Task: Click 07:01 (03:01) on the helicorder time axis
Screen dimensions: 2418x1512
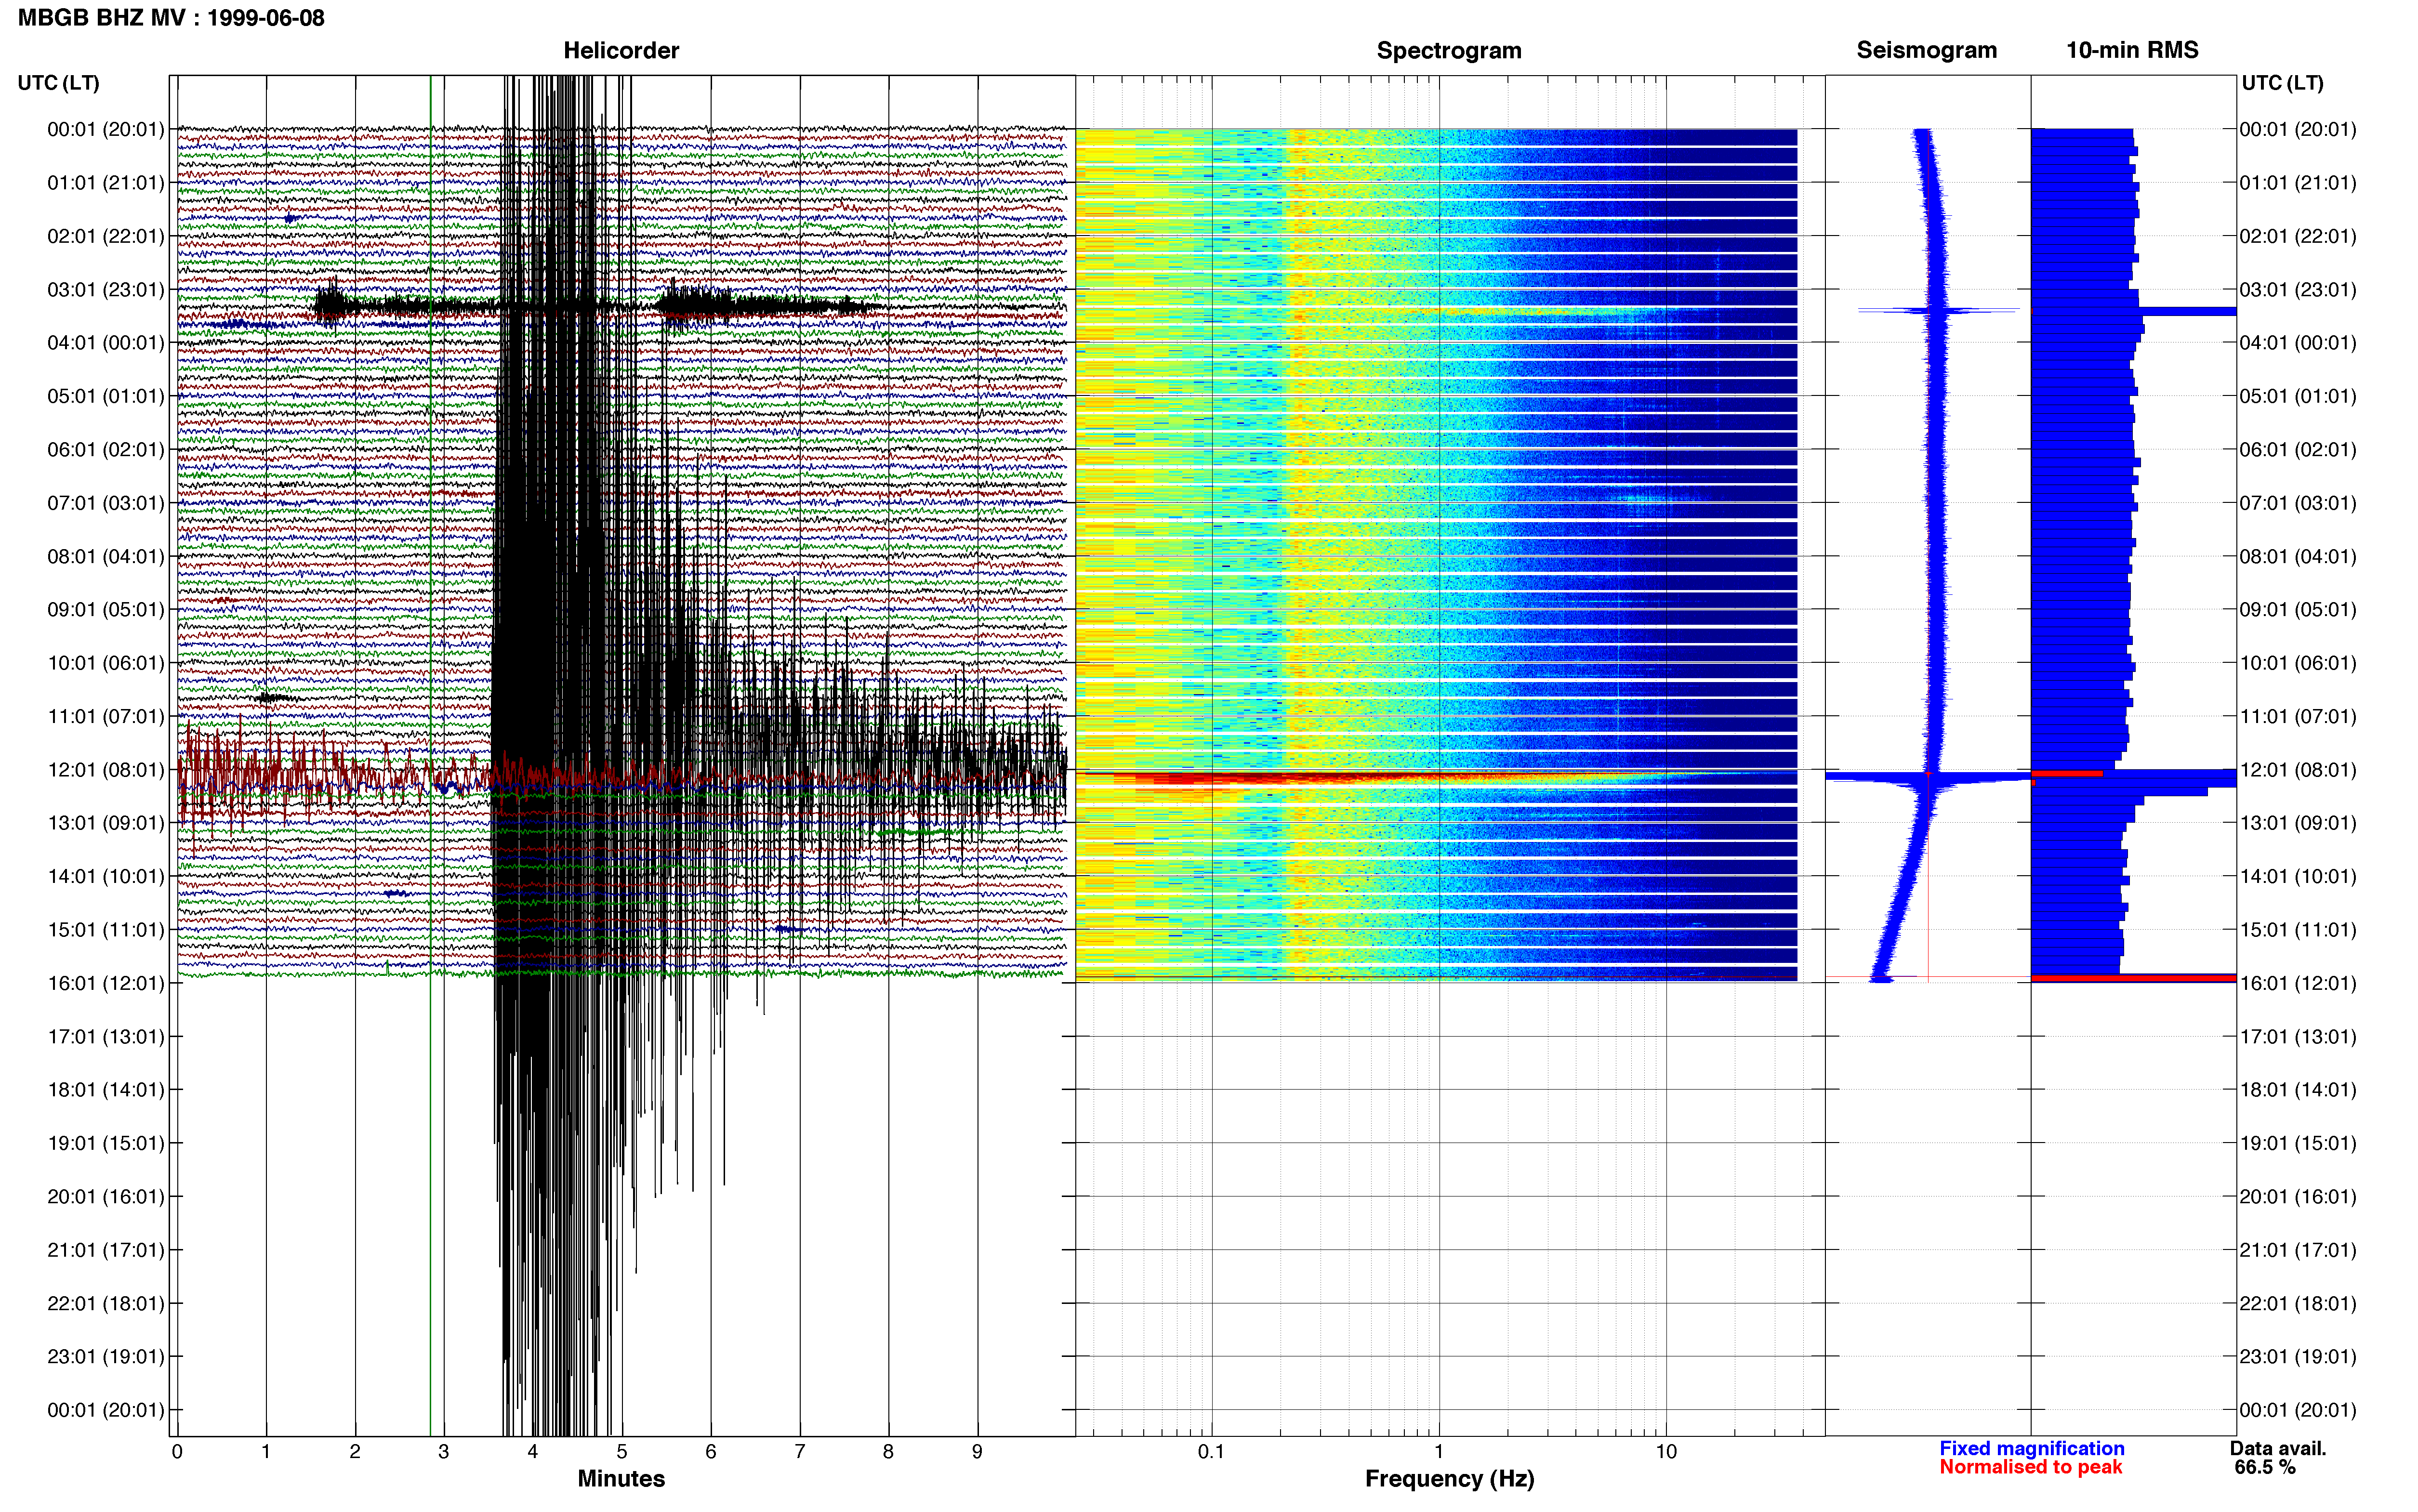Action: 106,503
